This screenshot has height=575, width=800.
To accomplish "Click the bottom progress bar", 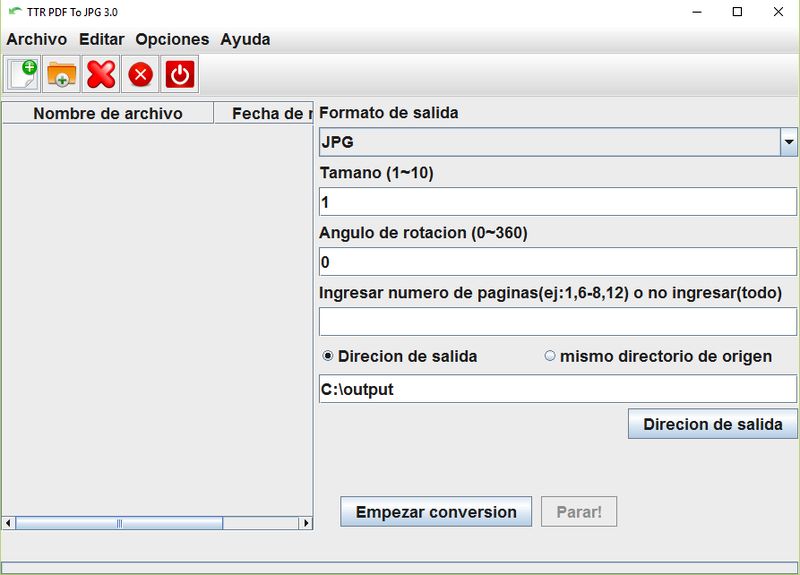I will point(399,567).
